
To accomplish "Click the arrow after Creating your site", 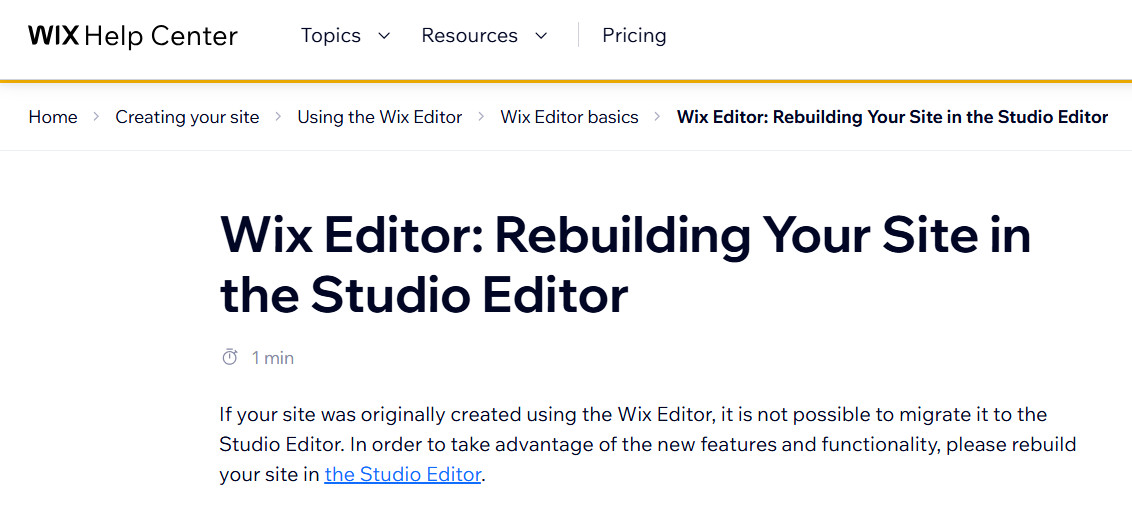I will coord(278,117).
